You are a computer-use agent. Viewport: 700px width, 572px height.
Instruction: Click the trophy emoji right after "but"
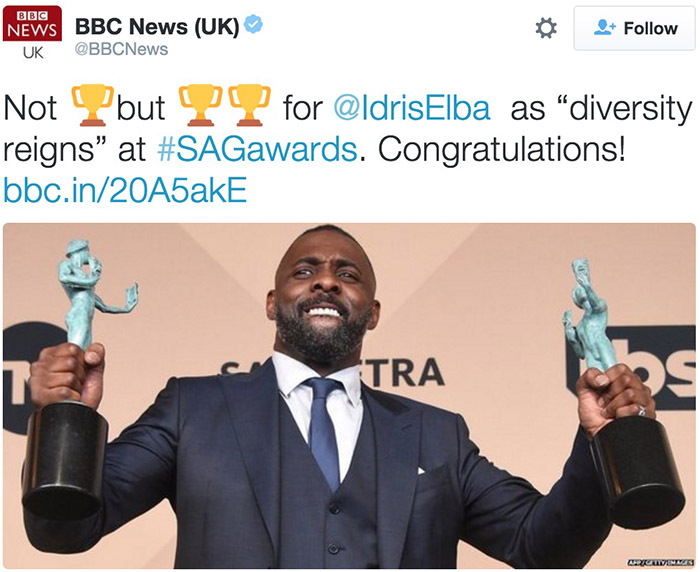[200, 105]
